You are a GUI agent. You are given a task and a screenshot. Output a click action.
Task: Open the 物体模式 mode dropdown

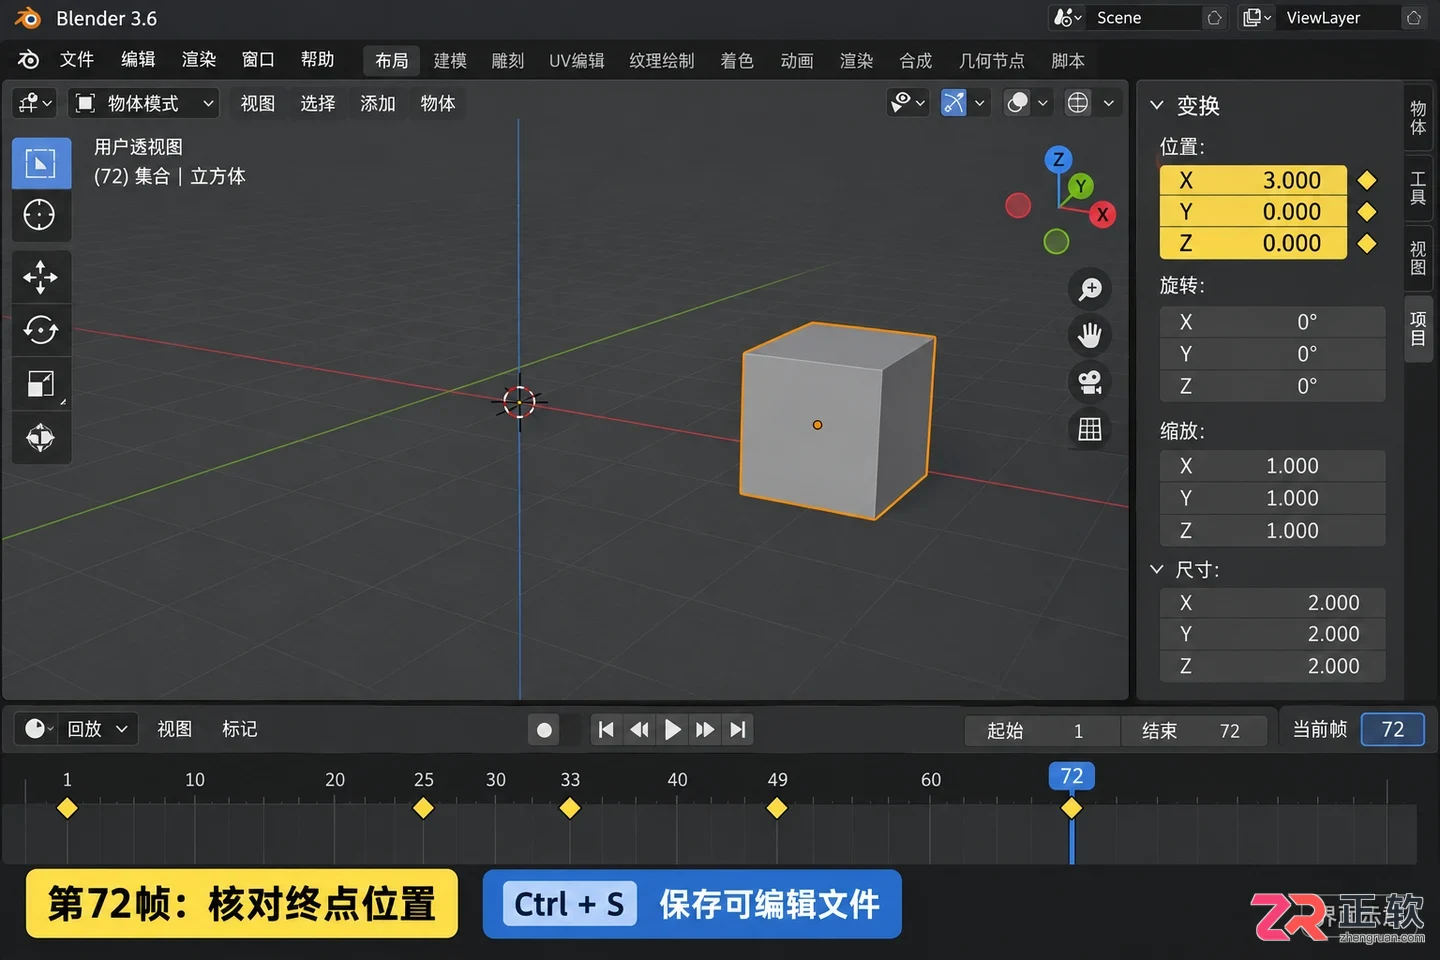145,103
